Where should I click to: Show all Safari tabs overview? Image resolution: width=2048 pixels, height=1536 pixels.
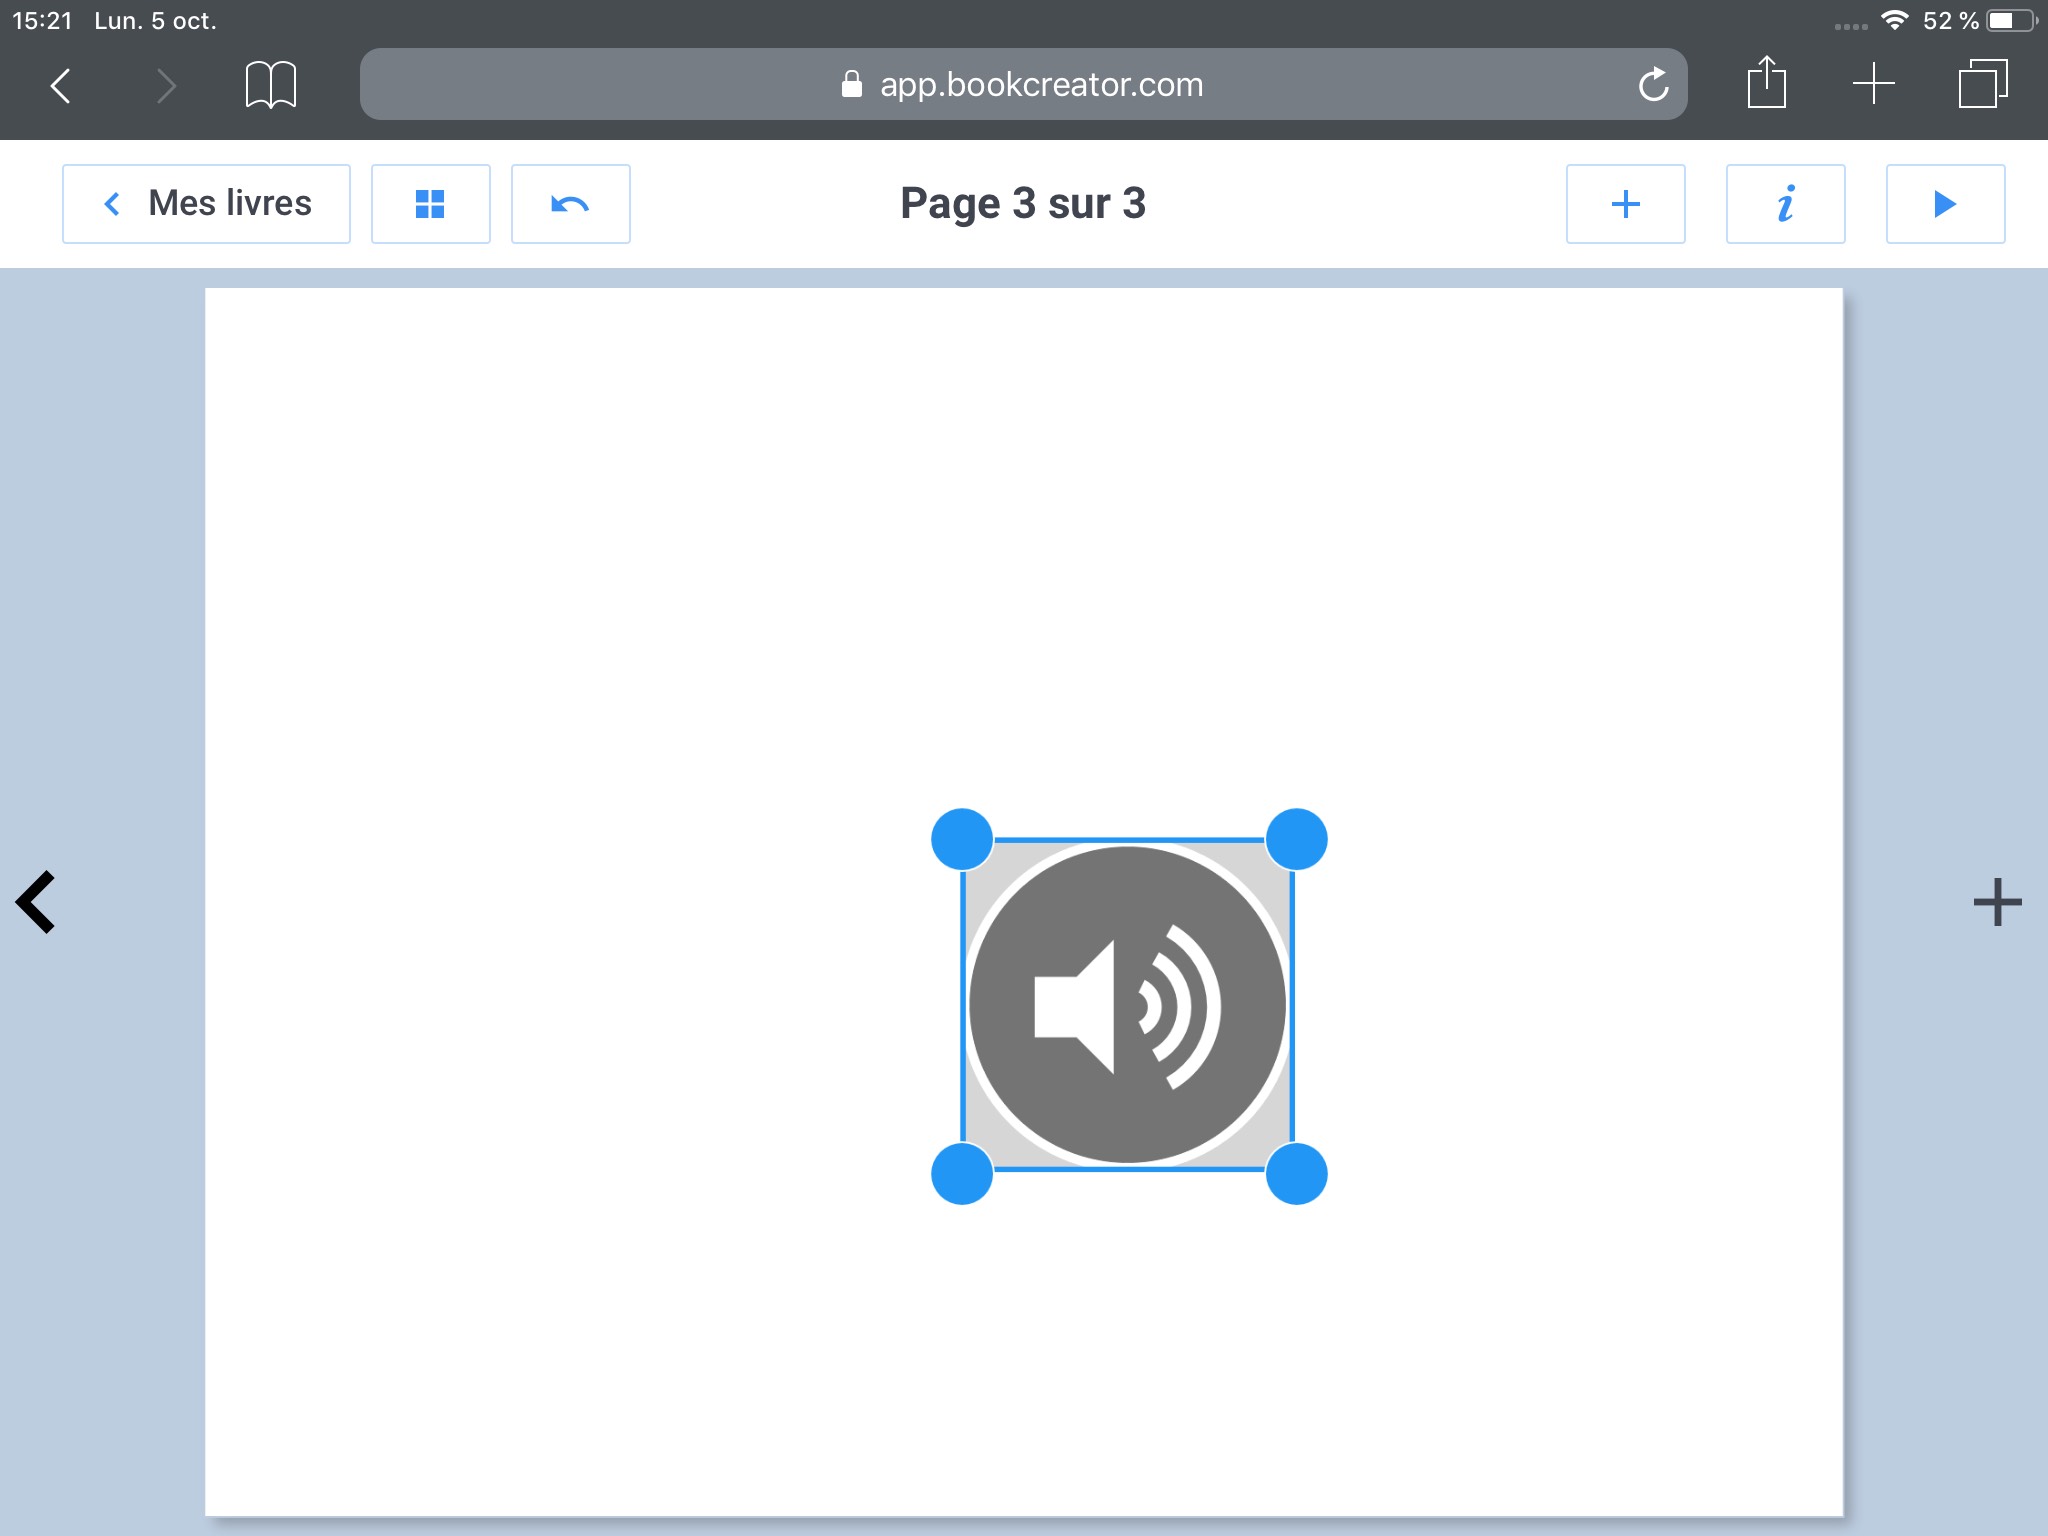pos(1982,83)
